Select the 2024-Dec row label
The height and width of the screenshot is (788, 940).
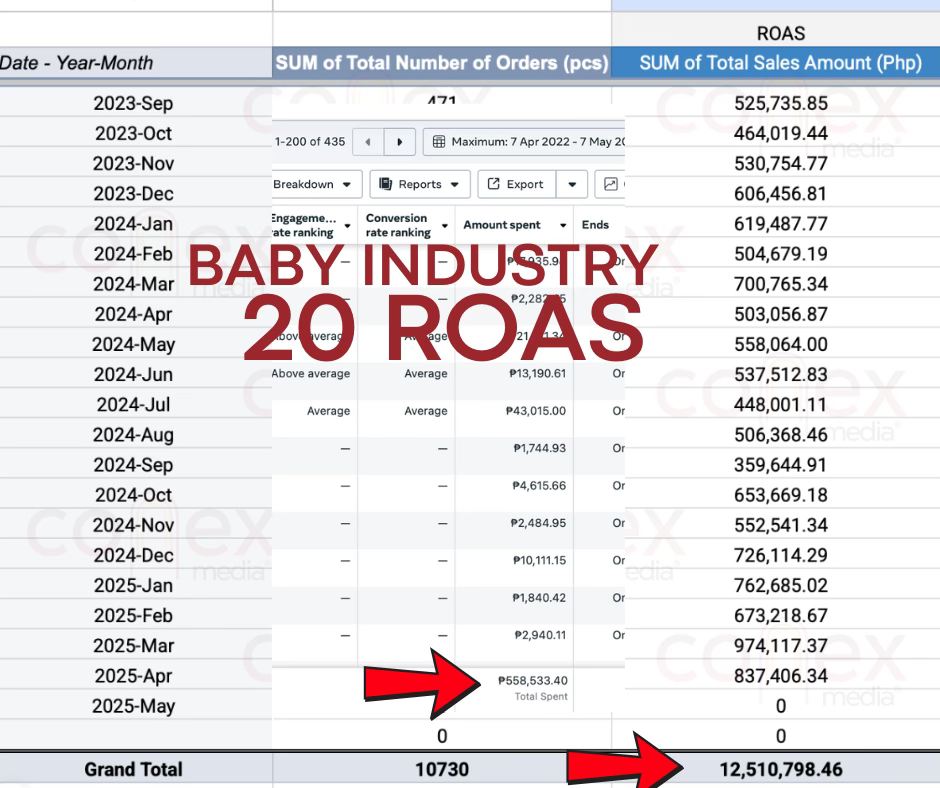coord(133,555)
